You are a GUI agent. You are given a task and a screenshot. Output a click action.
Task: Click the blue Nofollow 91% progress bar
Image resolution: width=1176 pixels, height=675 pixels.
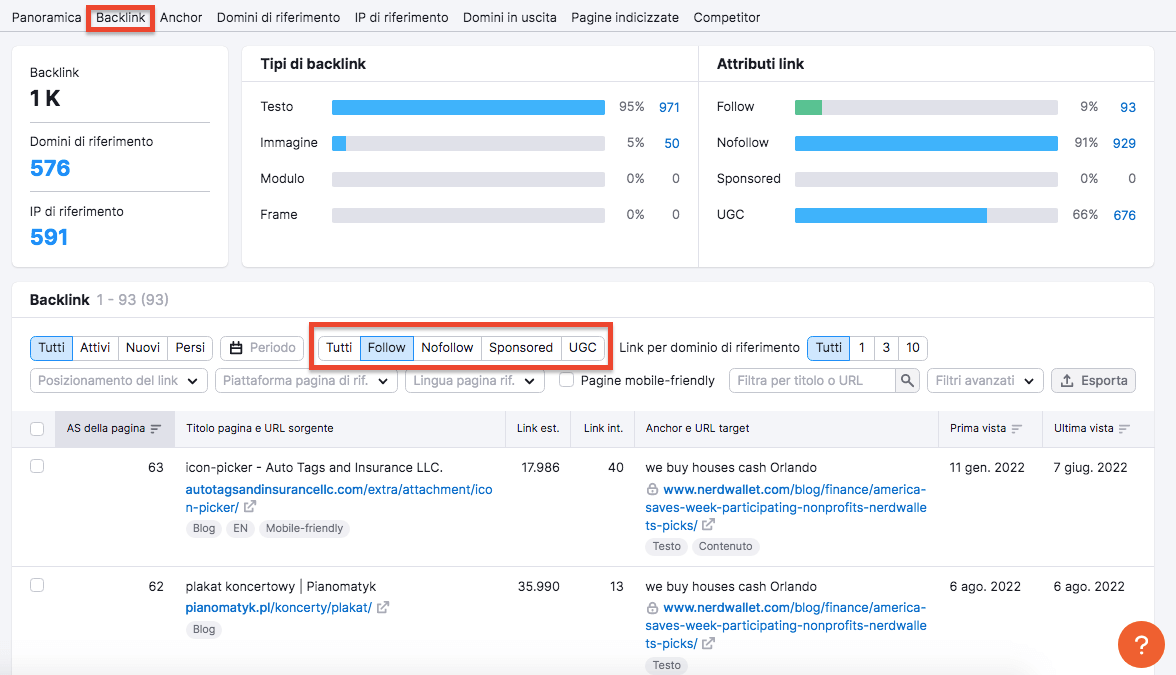(x=926, y=143)
